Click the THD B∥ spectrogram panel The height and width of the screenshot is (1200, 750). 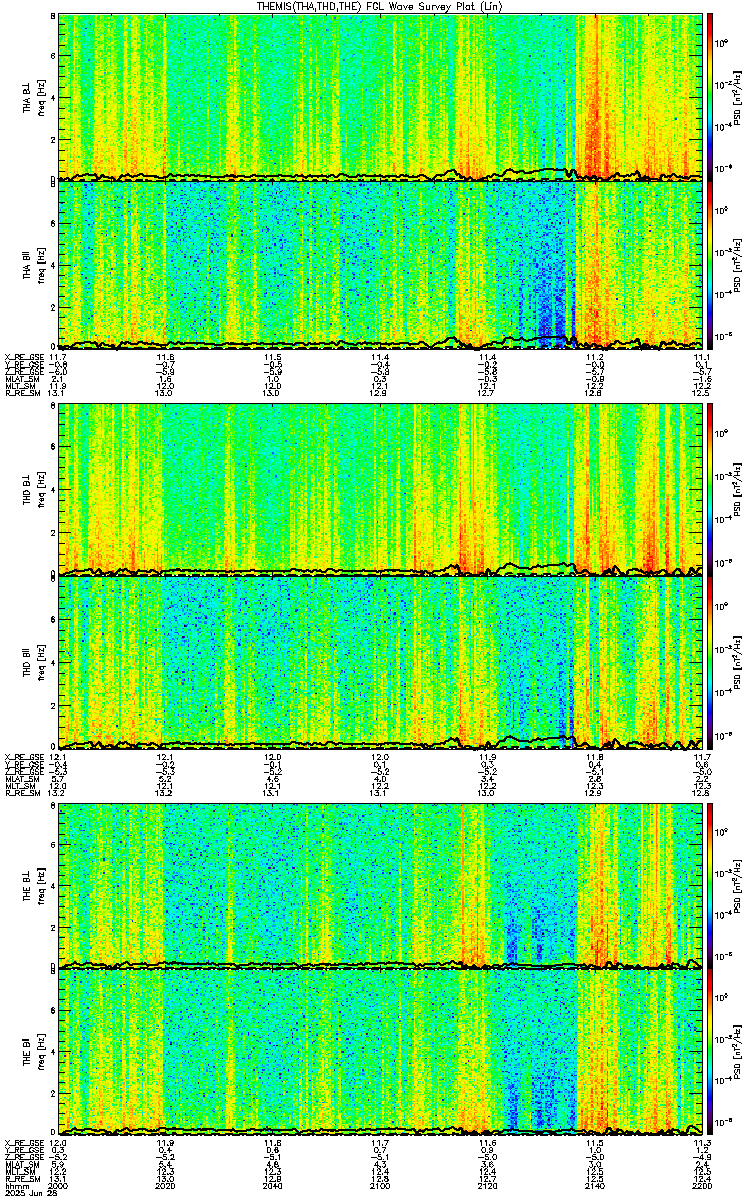[381, 662]
